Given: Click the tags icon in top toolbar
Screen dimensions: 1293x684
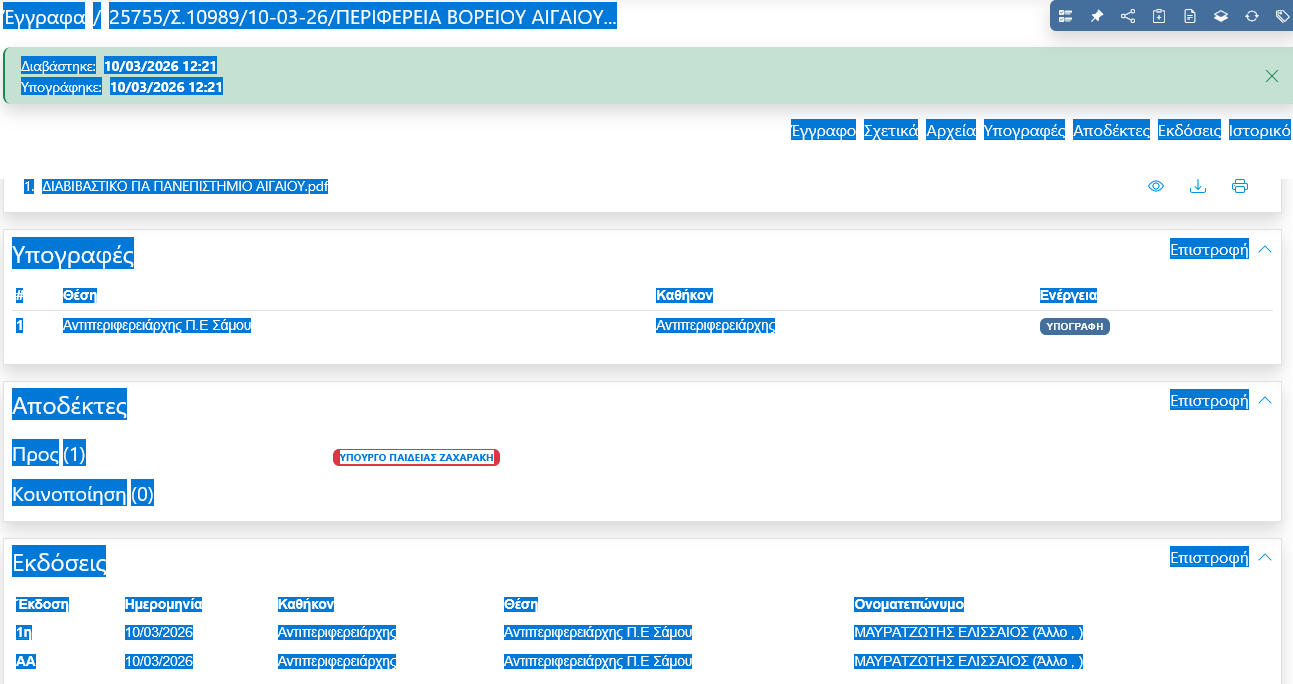Looking at the screenshot, I should click(x=1282, y=16).
